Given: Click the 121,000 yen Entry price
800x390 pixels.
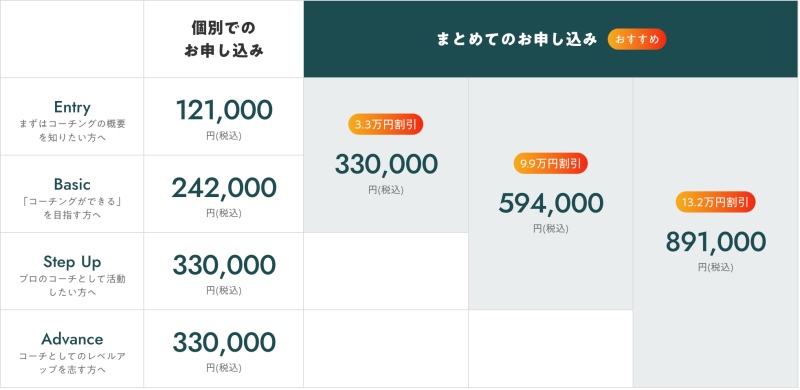Looking at the screenshot, I should point(223,110).
